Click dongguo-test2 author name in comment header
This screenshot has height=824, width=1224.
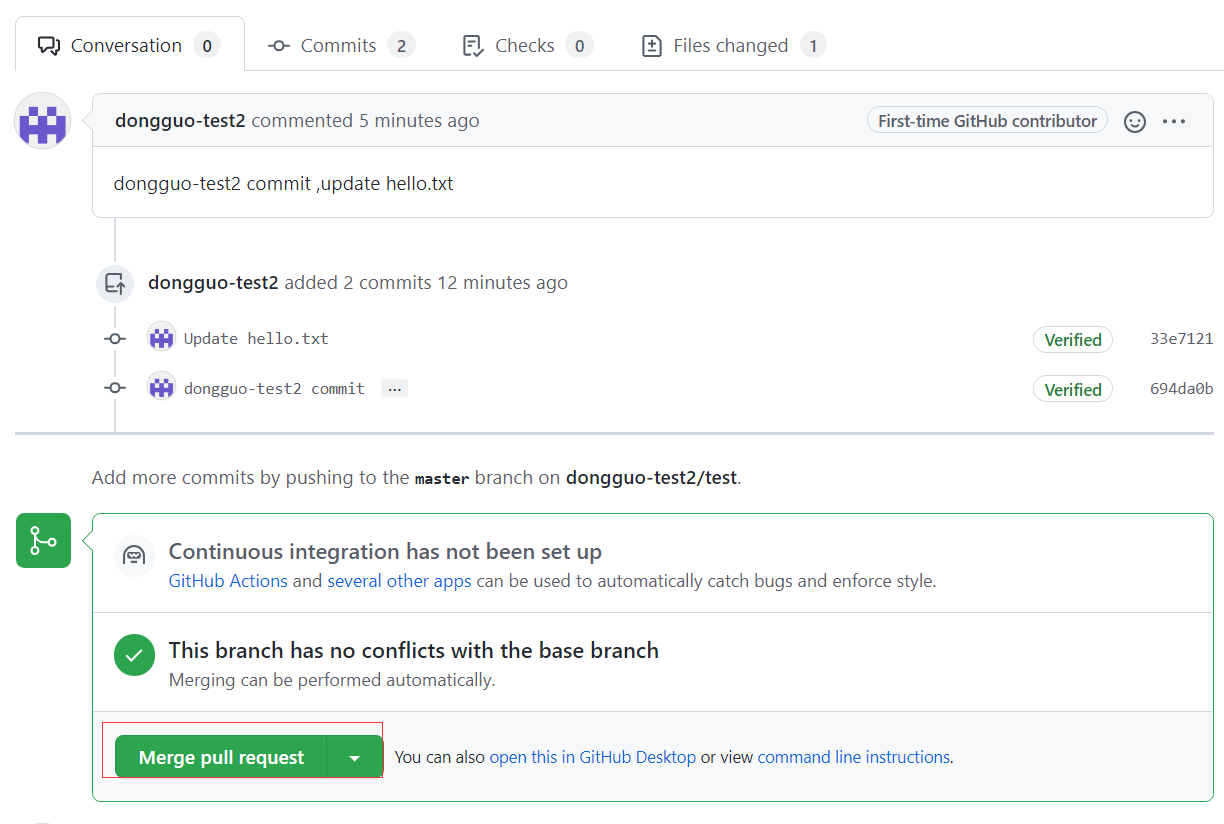coord(180,121)
